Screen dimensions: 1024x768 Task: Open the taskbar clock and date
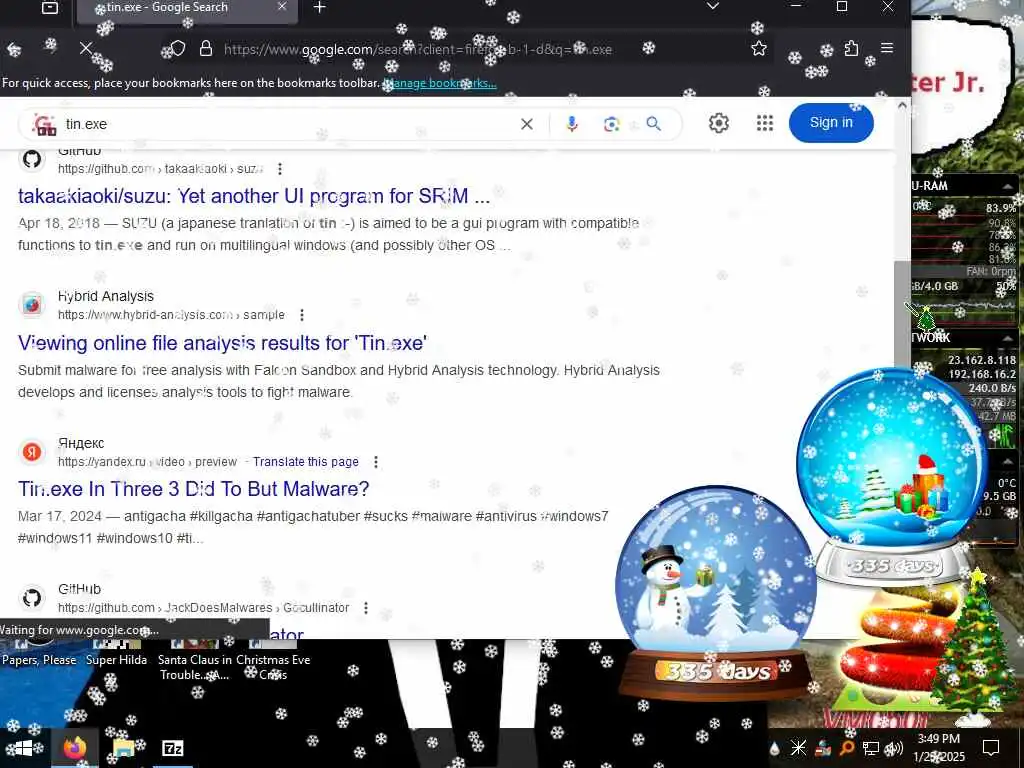click(x=939, y=748)
